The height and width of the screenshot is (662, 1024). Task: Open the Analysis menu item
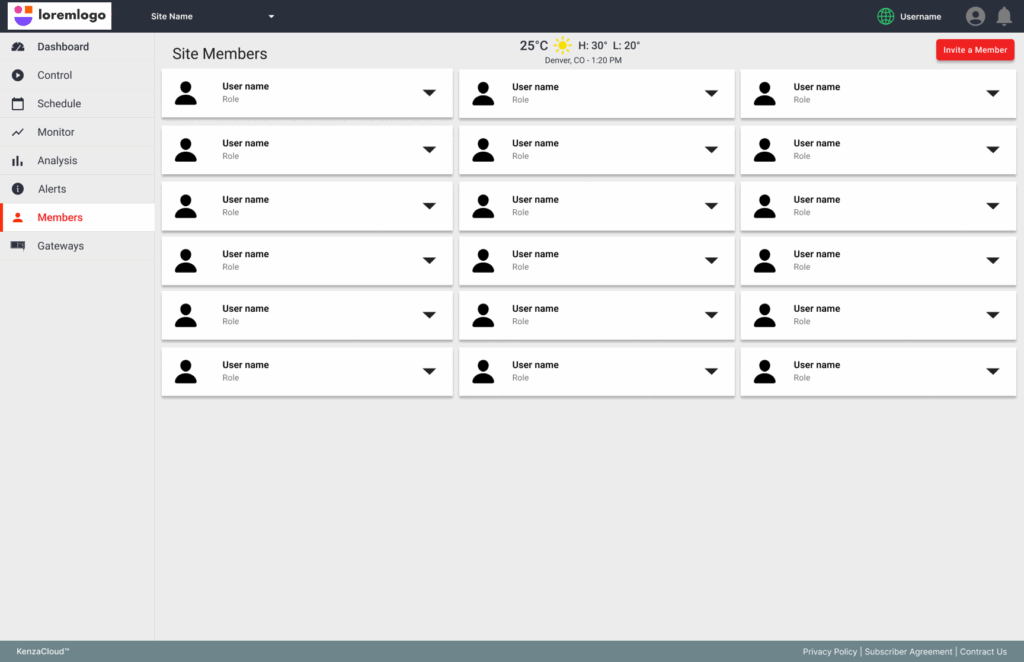(x=57, y=160)
